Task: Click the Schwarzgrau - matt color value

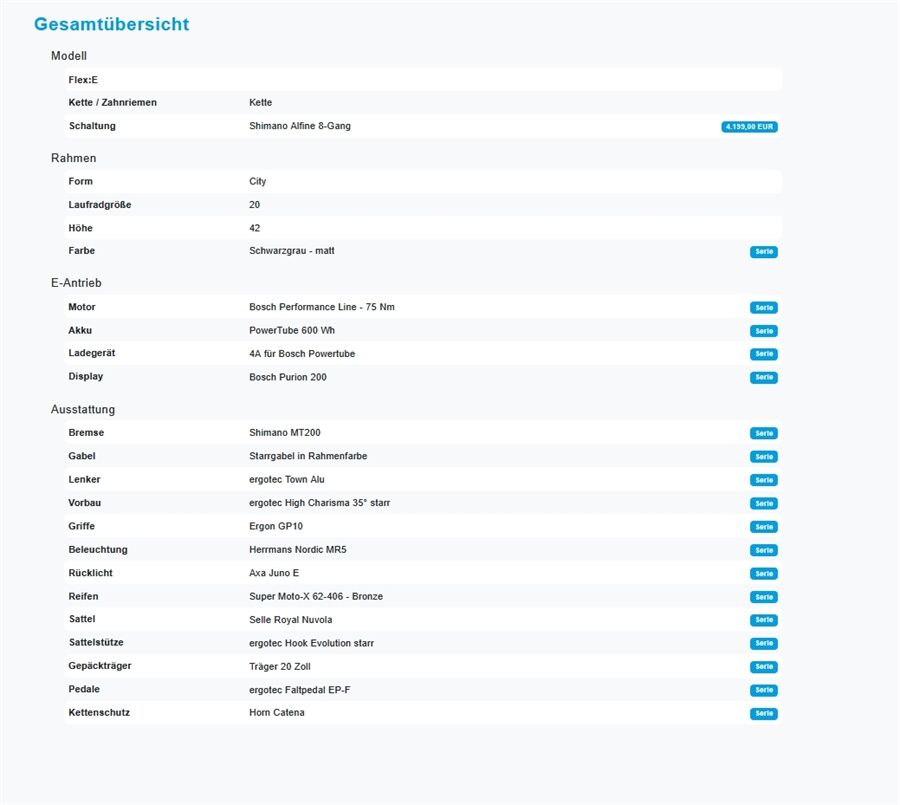Action: (291, 251)
